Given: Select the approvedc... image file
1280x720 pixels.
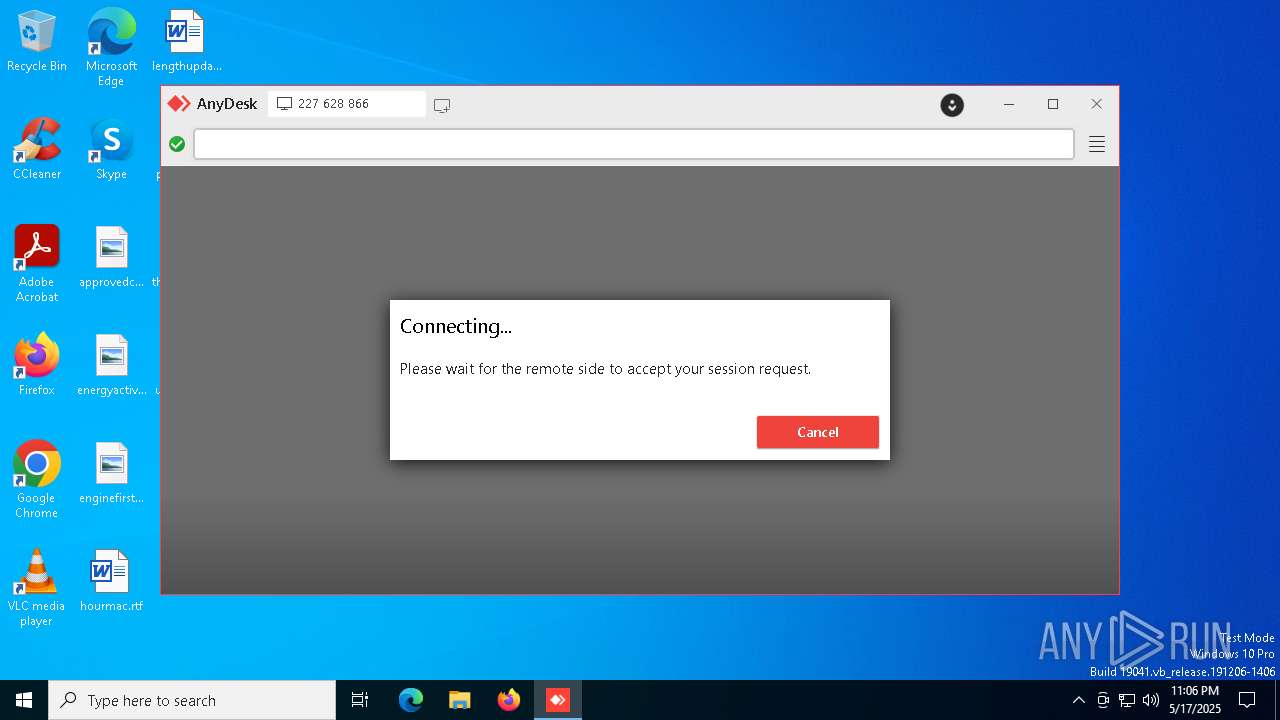Looking at the screenshot, I should pyautogui.click(x=111, y=257).
